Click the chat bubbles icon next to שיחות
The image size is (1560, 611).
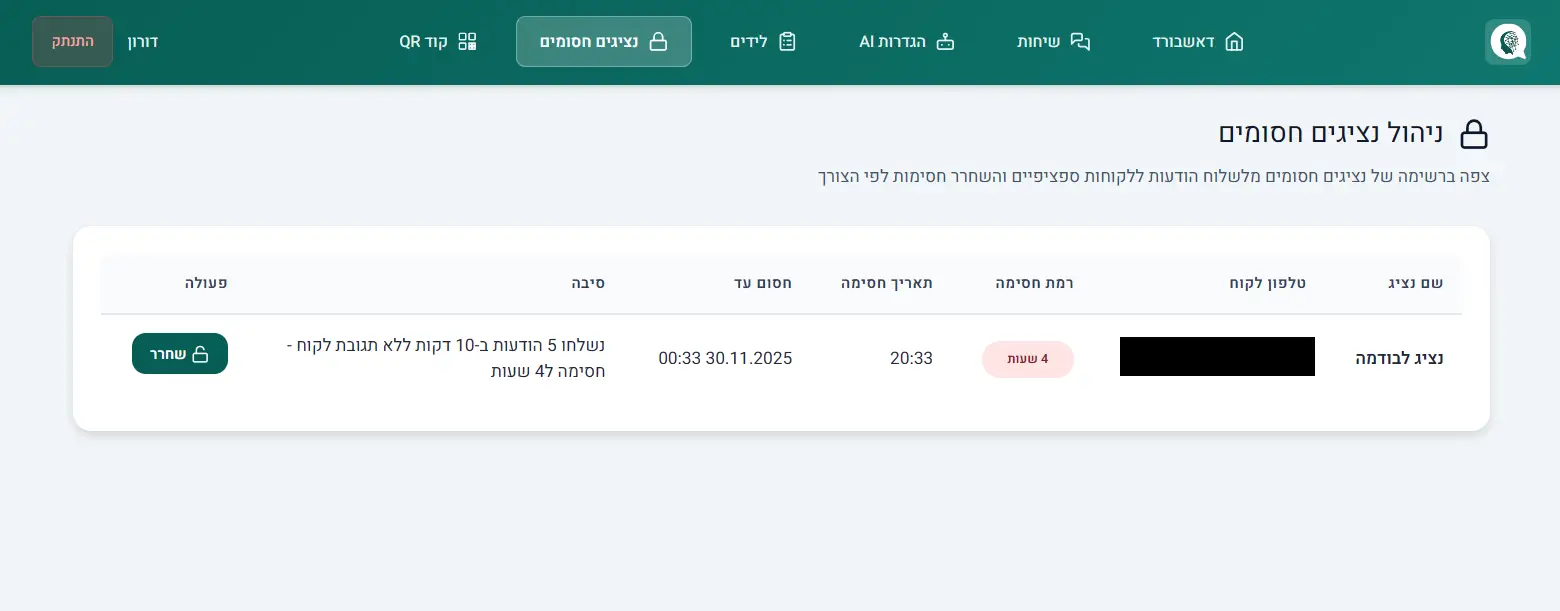click(1081, 41)
